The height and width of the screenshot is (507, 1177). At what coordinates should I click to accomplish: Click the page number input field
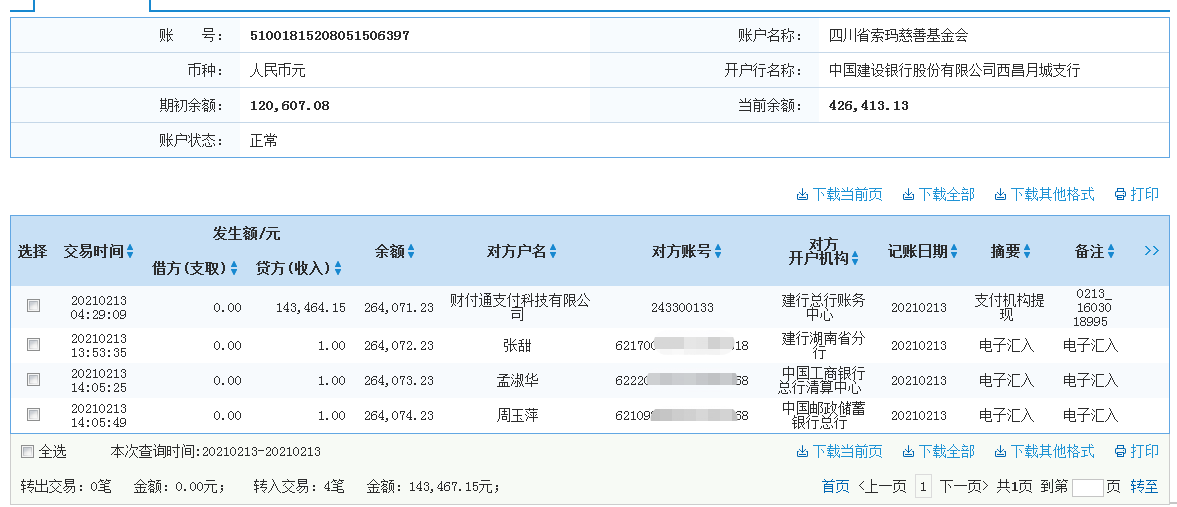pyautogui.click(x=1087, y=487)
